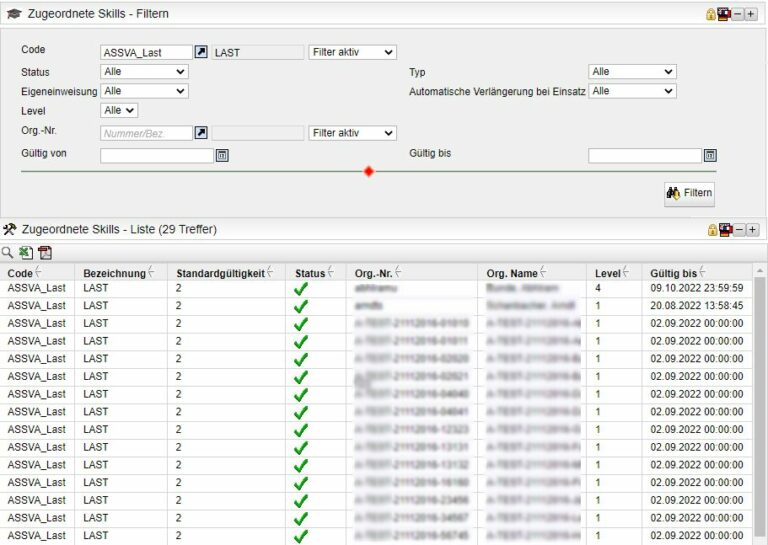Click into the Gültig von date field
The height and width of the screenshot is (545, 768).
[157, 155]
